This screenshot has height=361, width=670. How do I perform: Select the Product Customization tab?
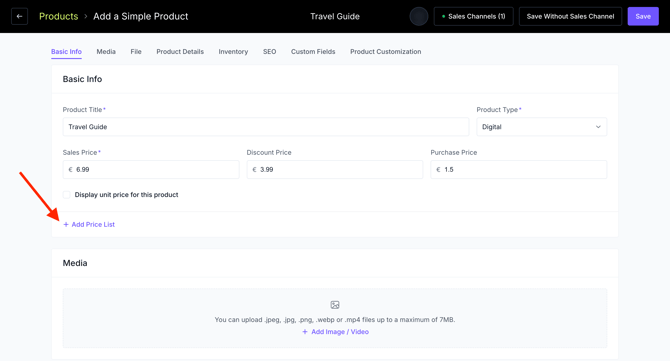tap(385, 51)
